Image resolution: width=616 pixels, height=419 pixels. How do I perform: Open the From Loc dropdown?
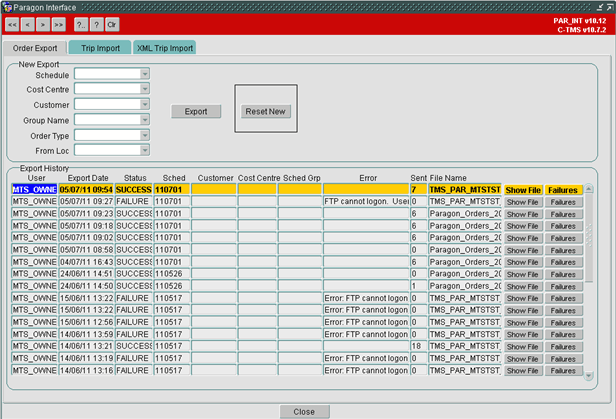[x=145, y=150]
